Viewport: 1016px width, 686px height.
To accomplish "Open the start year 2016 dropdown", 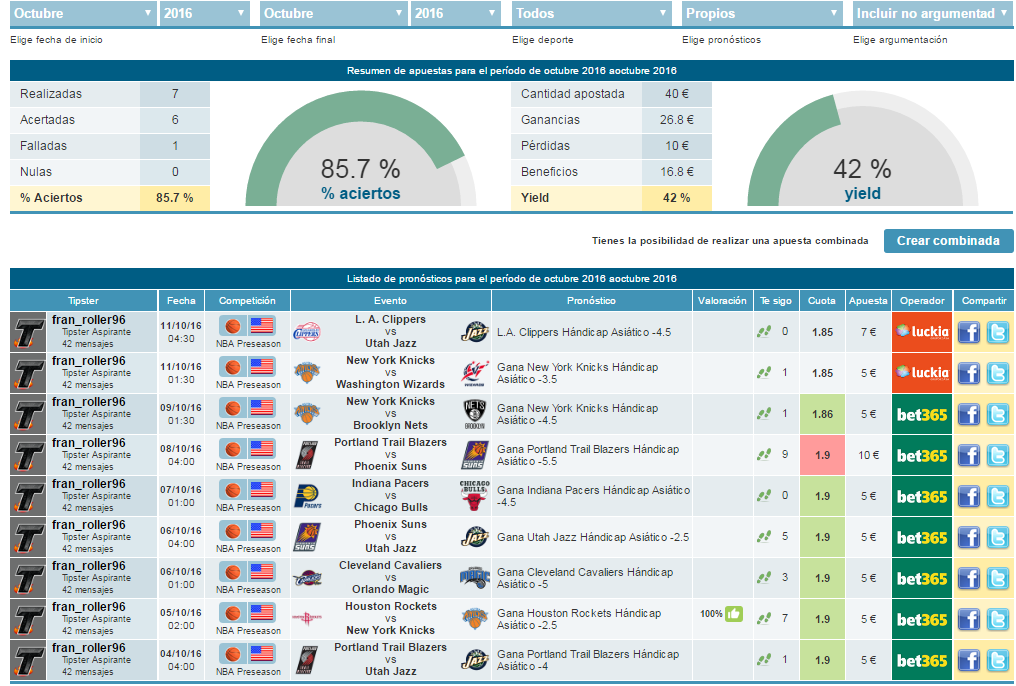I will point(205,13).
